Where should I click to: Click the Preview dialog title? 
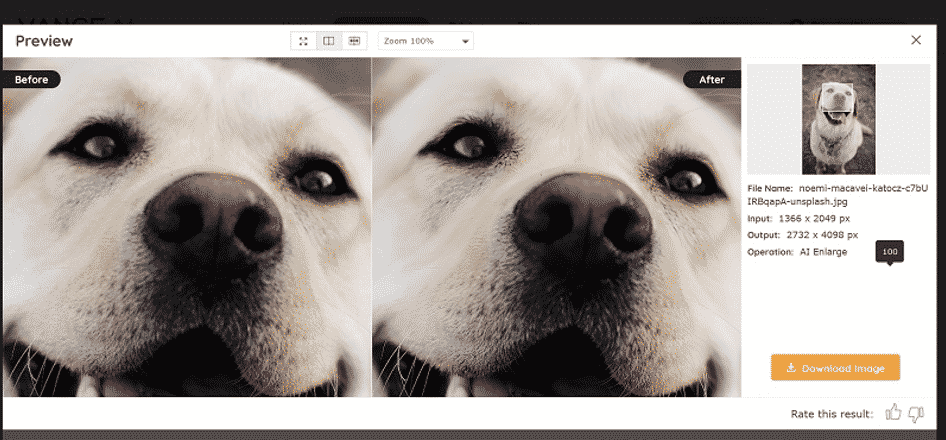tap(44, 41)
